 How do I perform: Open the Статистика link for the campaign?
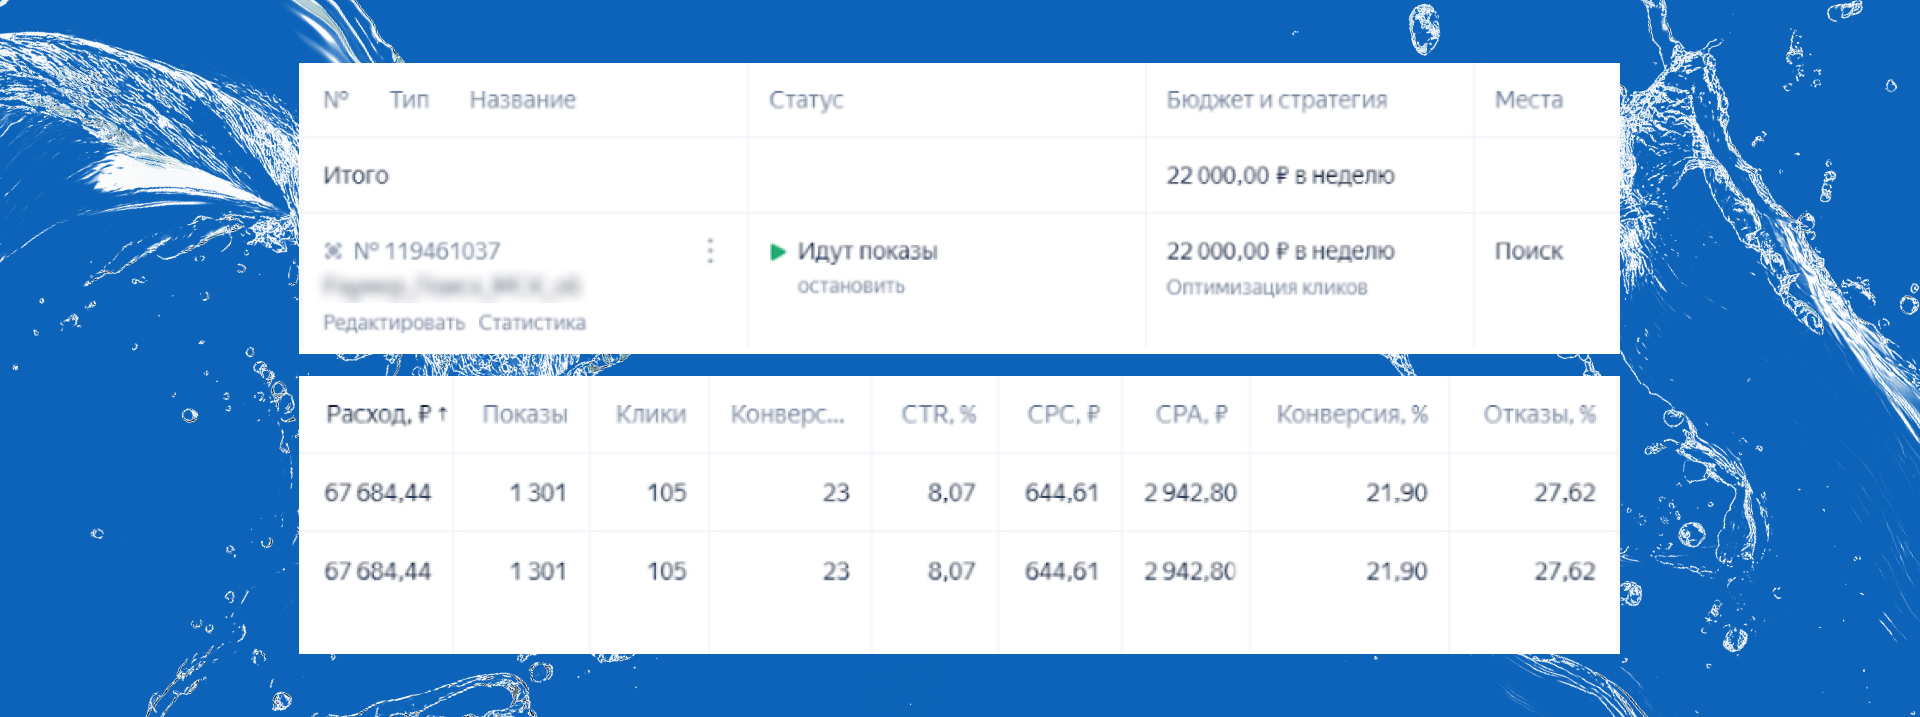[x=532, y=323]
